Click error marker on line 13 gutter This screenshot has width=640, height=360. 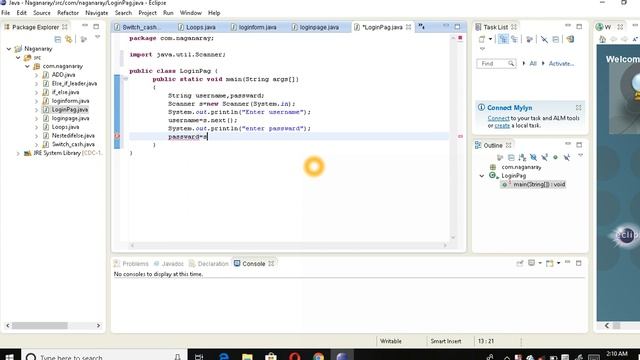(117, 136)
